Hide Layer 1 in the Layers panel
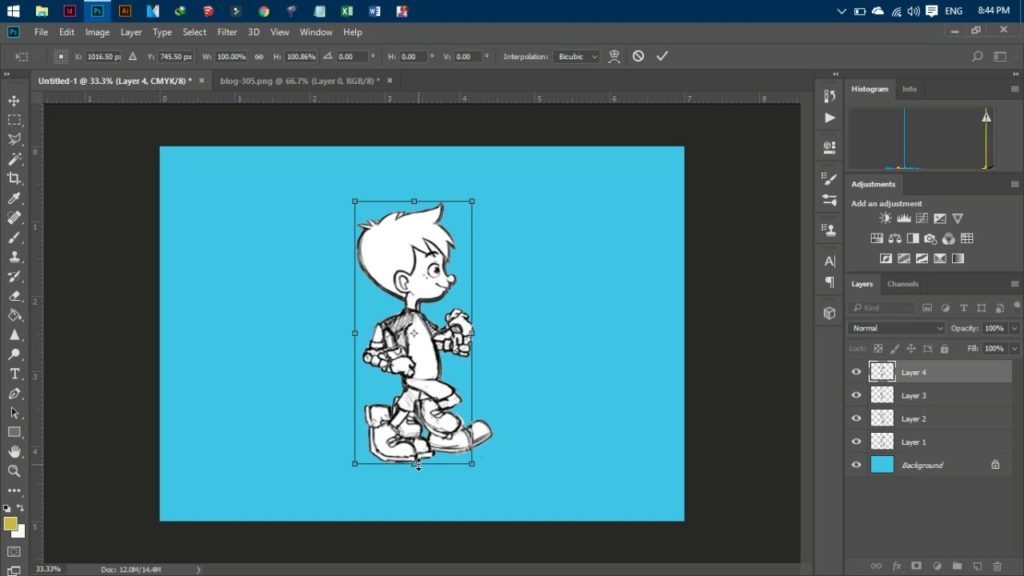1024x576 pixels. pyautogui.click(x=856, y=441)
